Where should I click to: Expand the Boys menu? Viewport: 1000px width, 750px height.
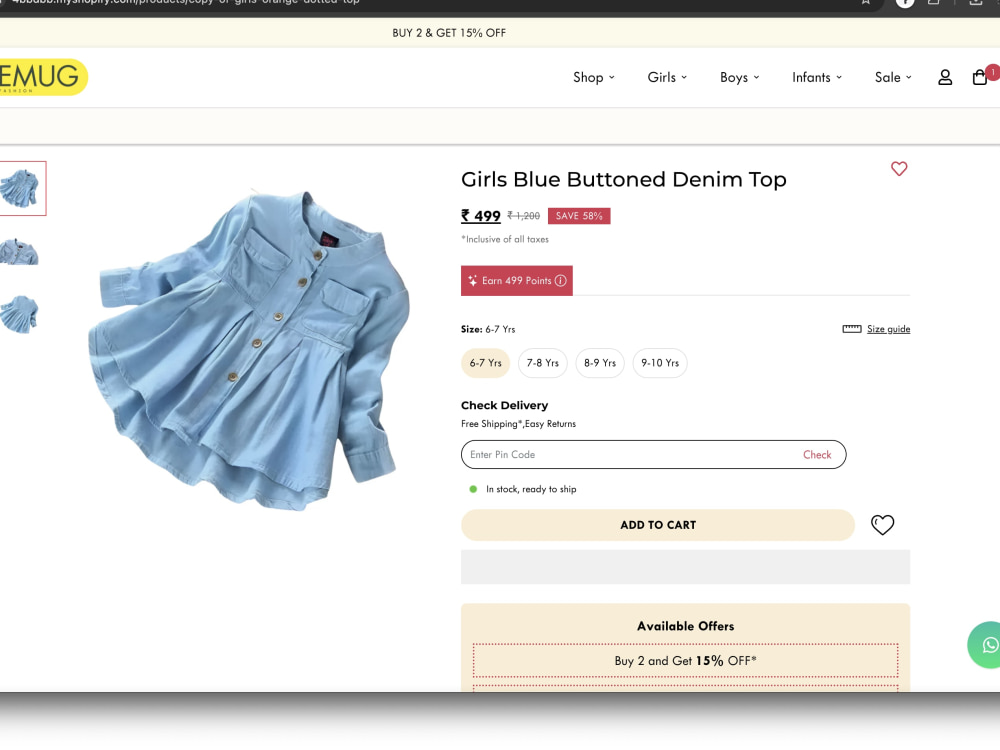pos(740,77)
